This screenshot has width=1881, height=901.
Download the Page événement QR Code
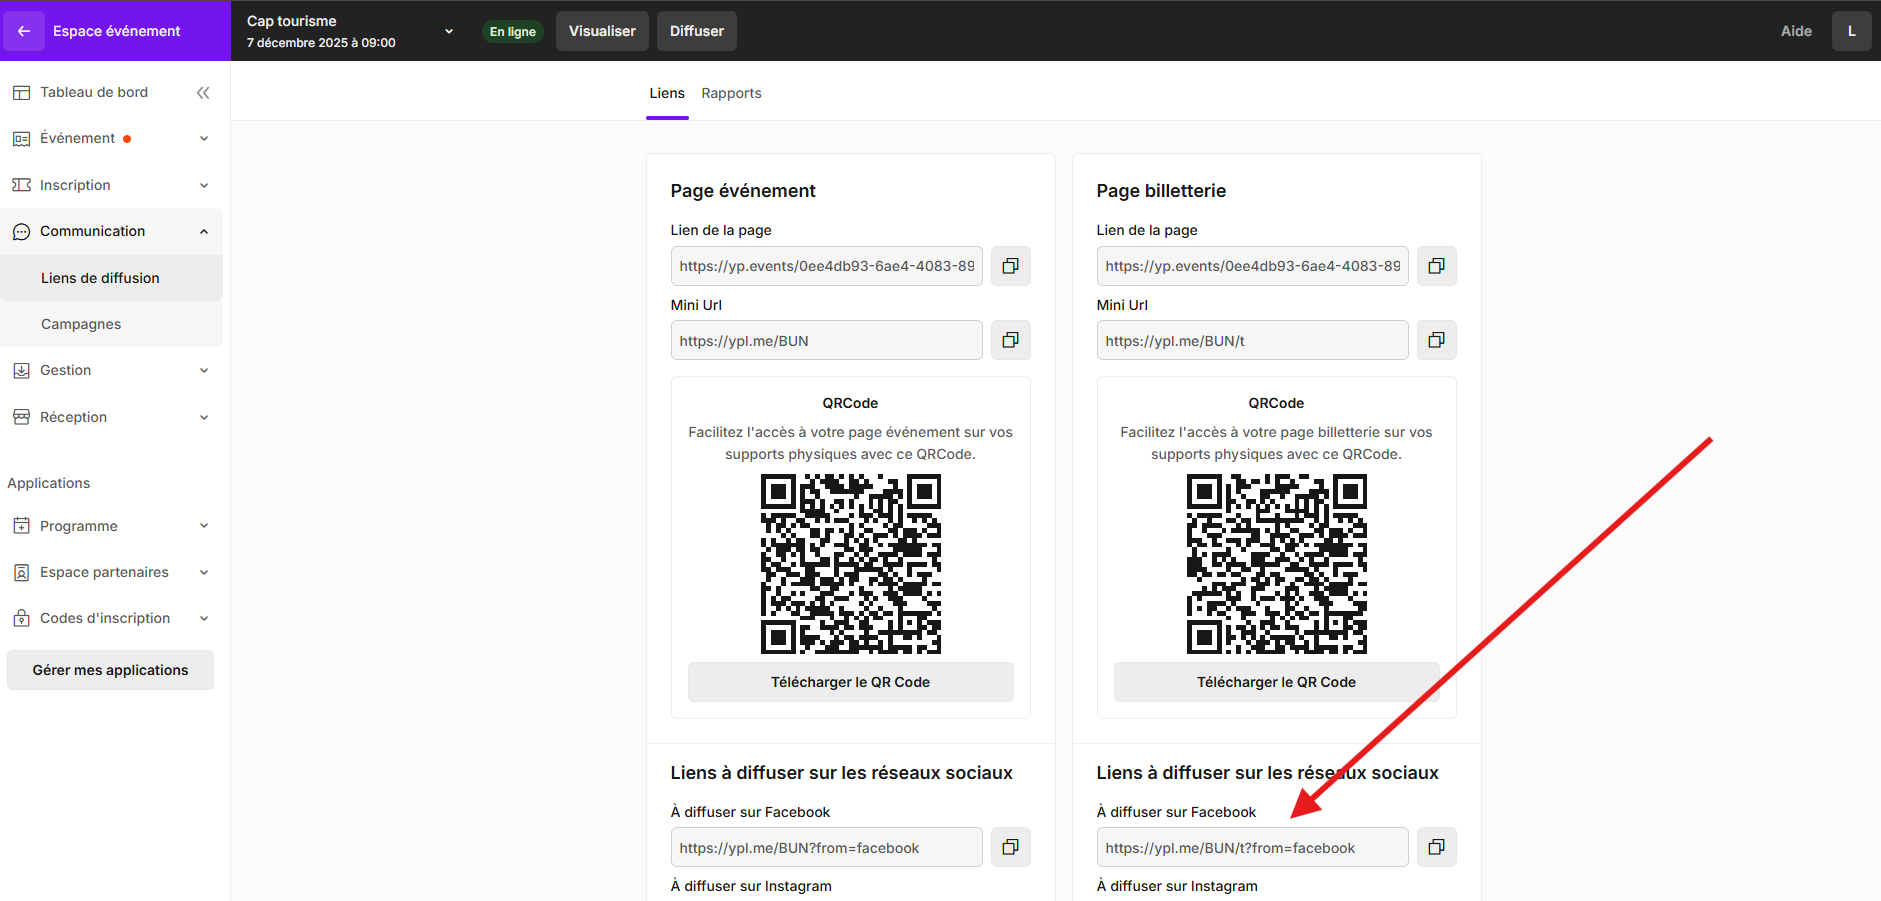(851, 682)
